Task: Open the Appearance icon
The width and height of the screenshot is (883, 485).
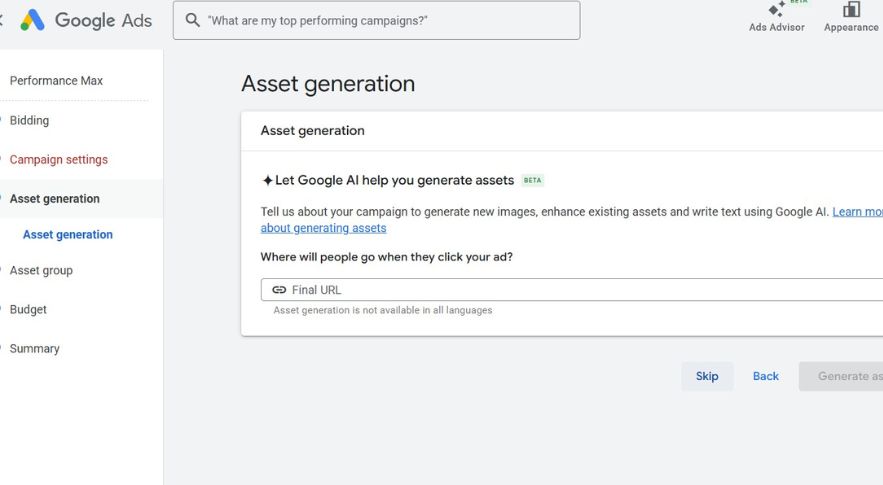Action: (x=851, y=9)
